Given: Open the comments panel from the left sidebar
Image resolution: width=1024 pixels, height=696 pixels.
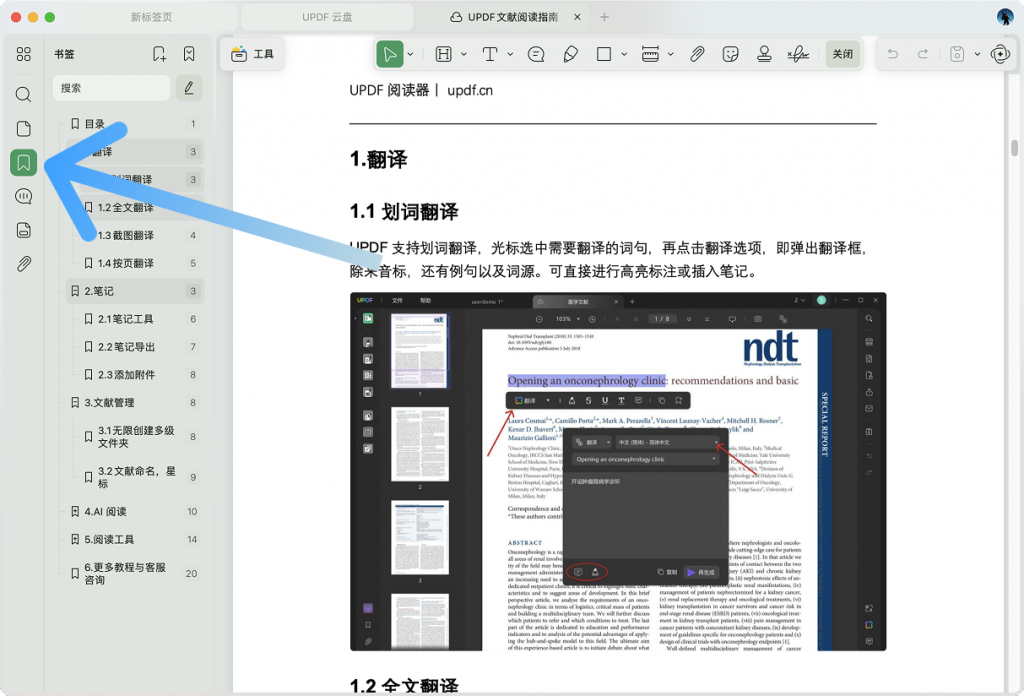Looking at the screenshot, I should [x=24, y=197].
